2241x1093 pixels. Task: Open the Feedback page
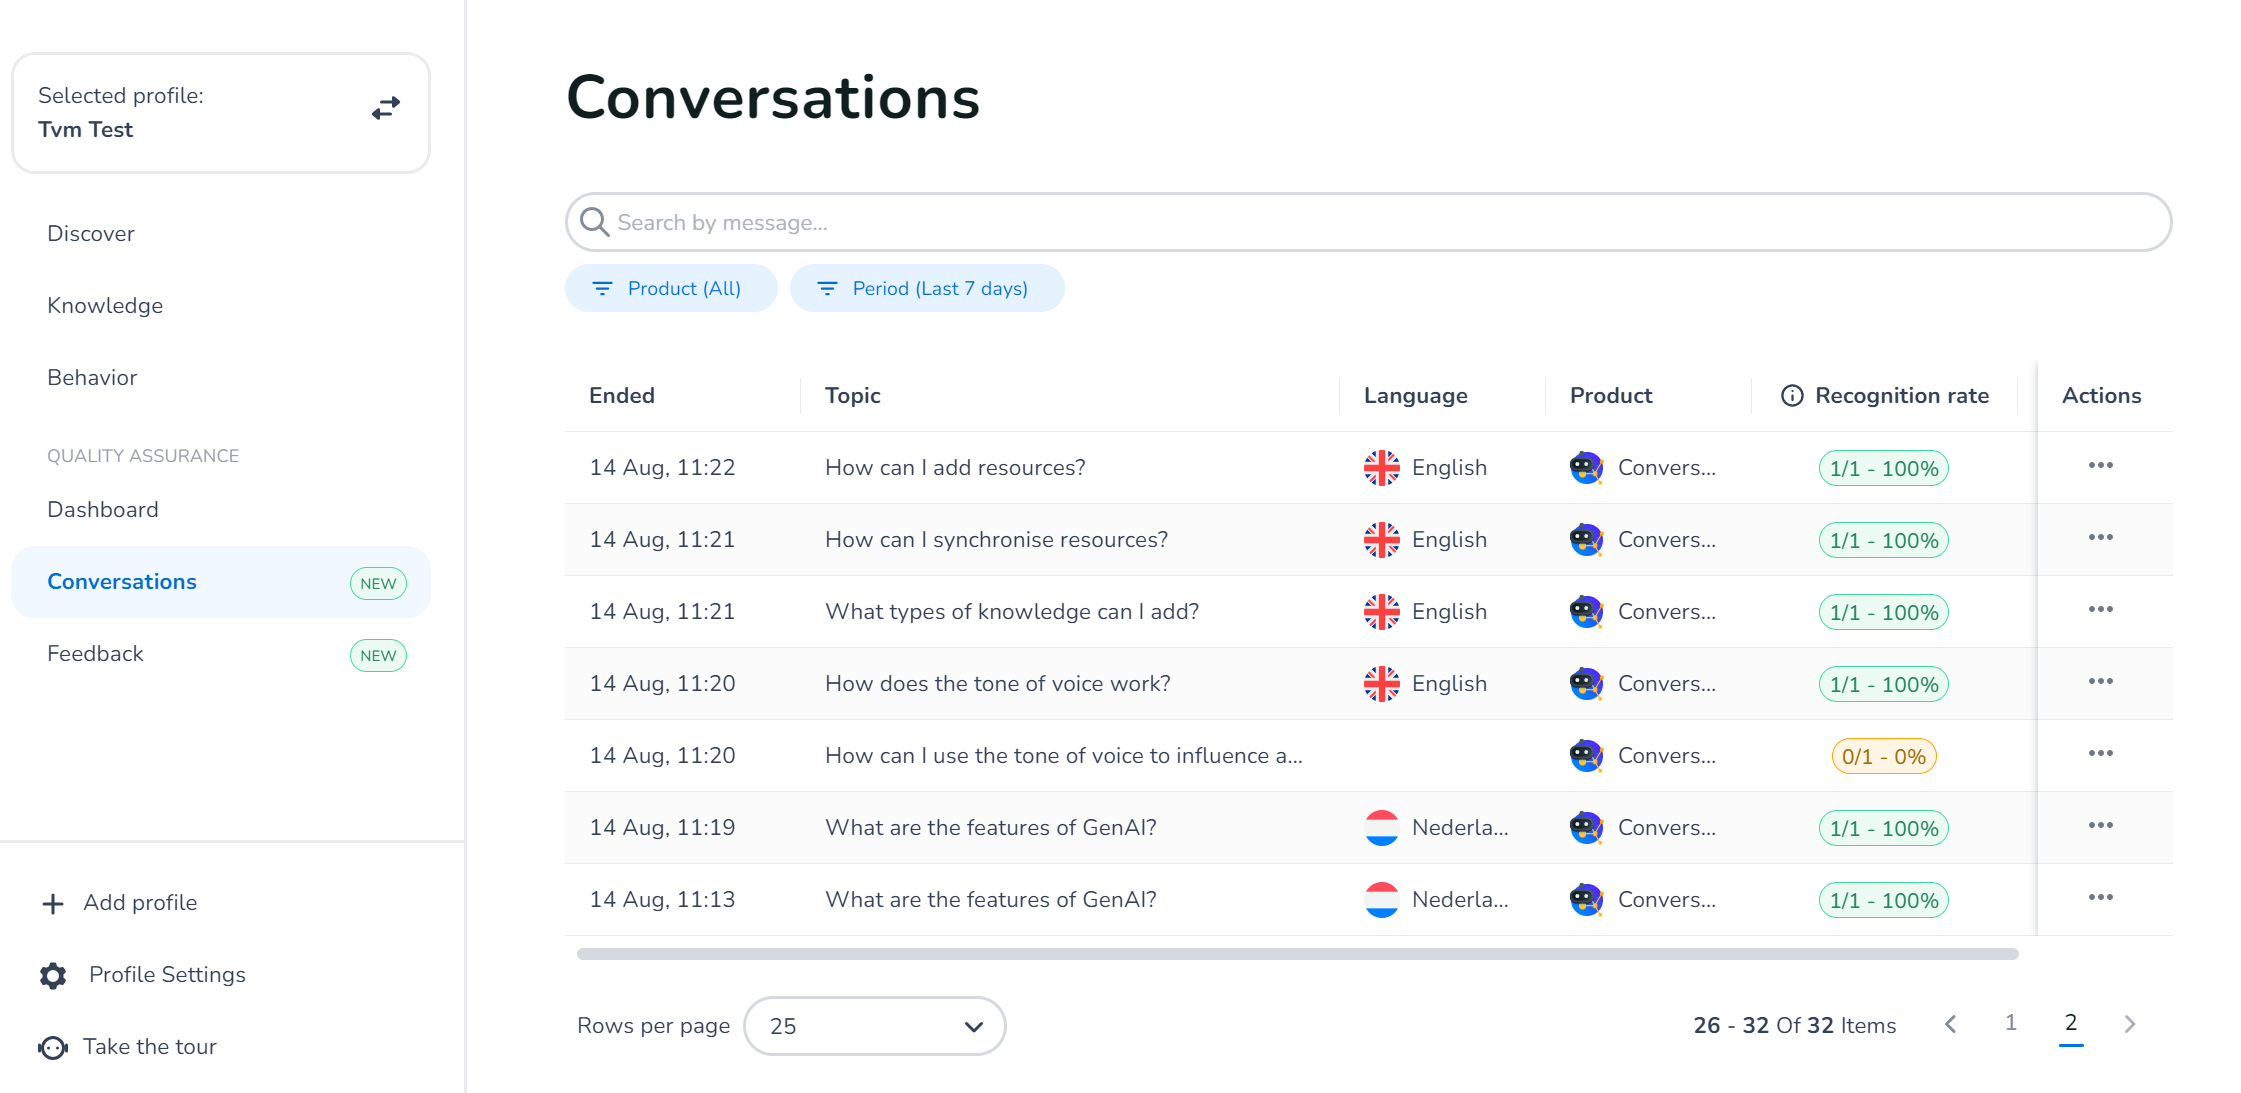coord(95,654)
